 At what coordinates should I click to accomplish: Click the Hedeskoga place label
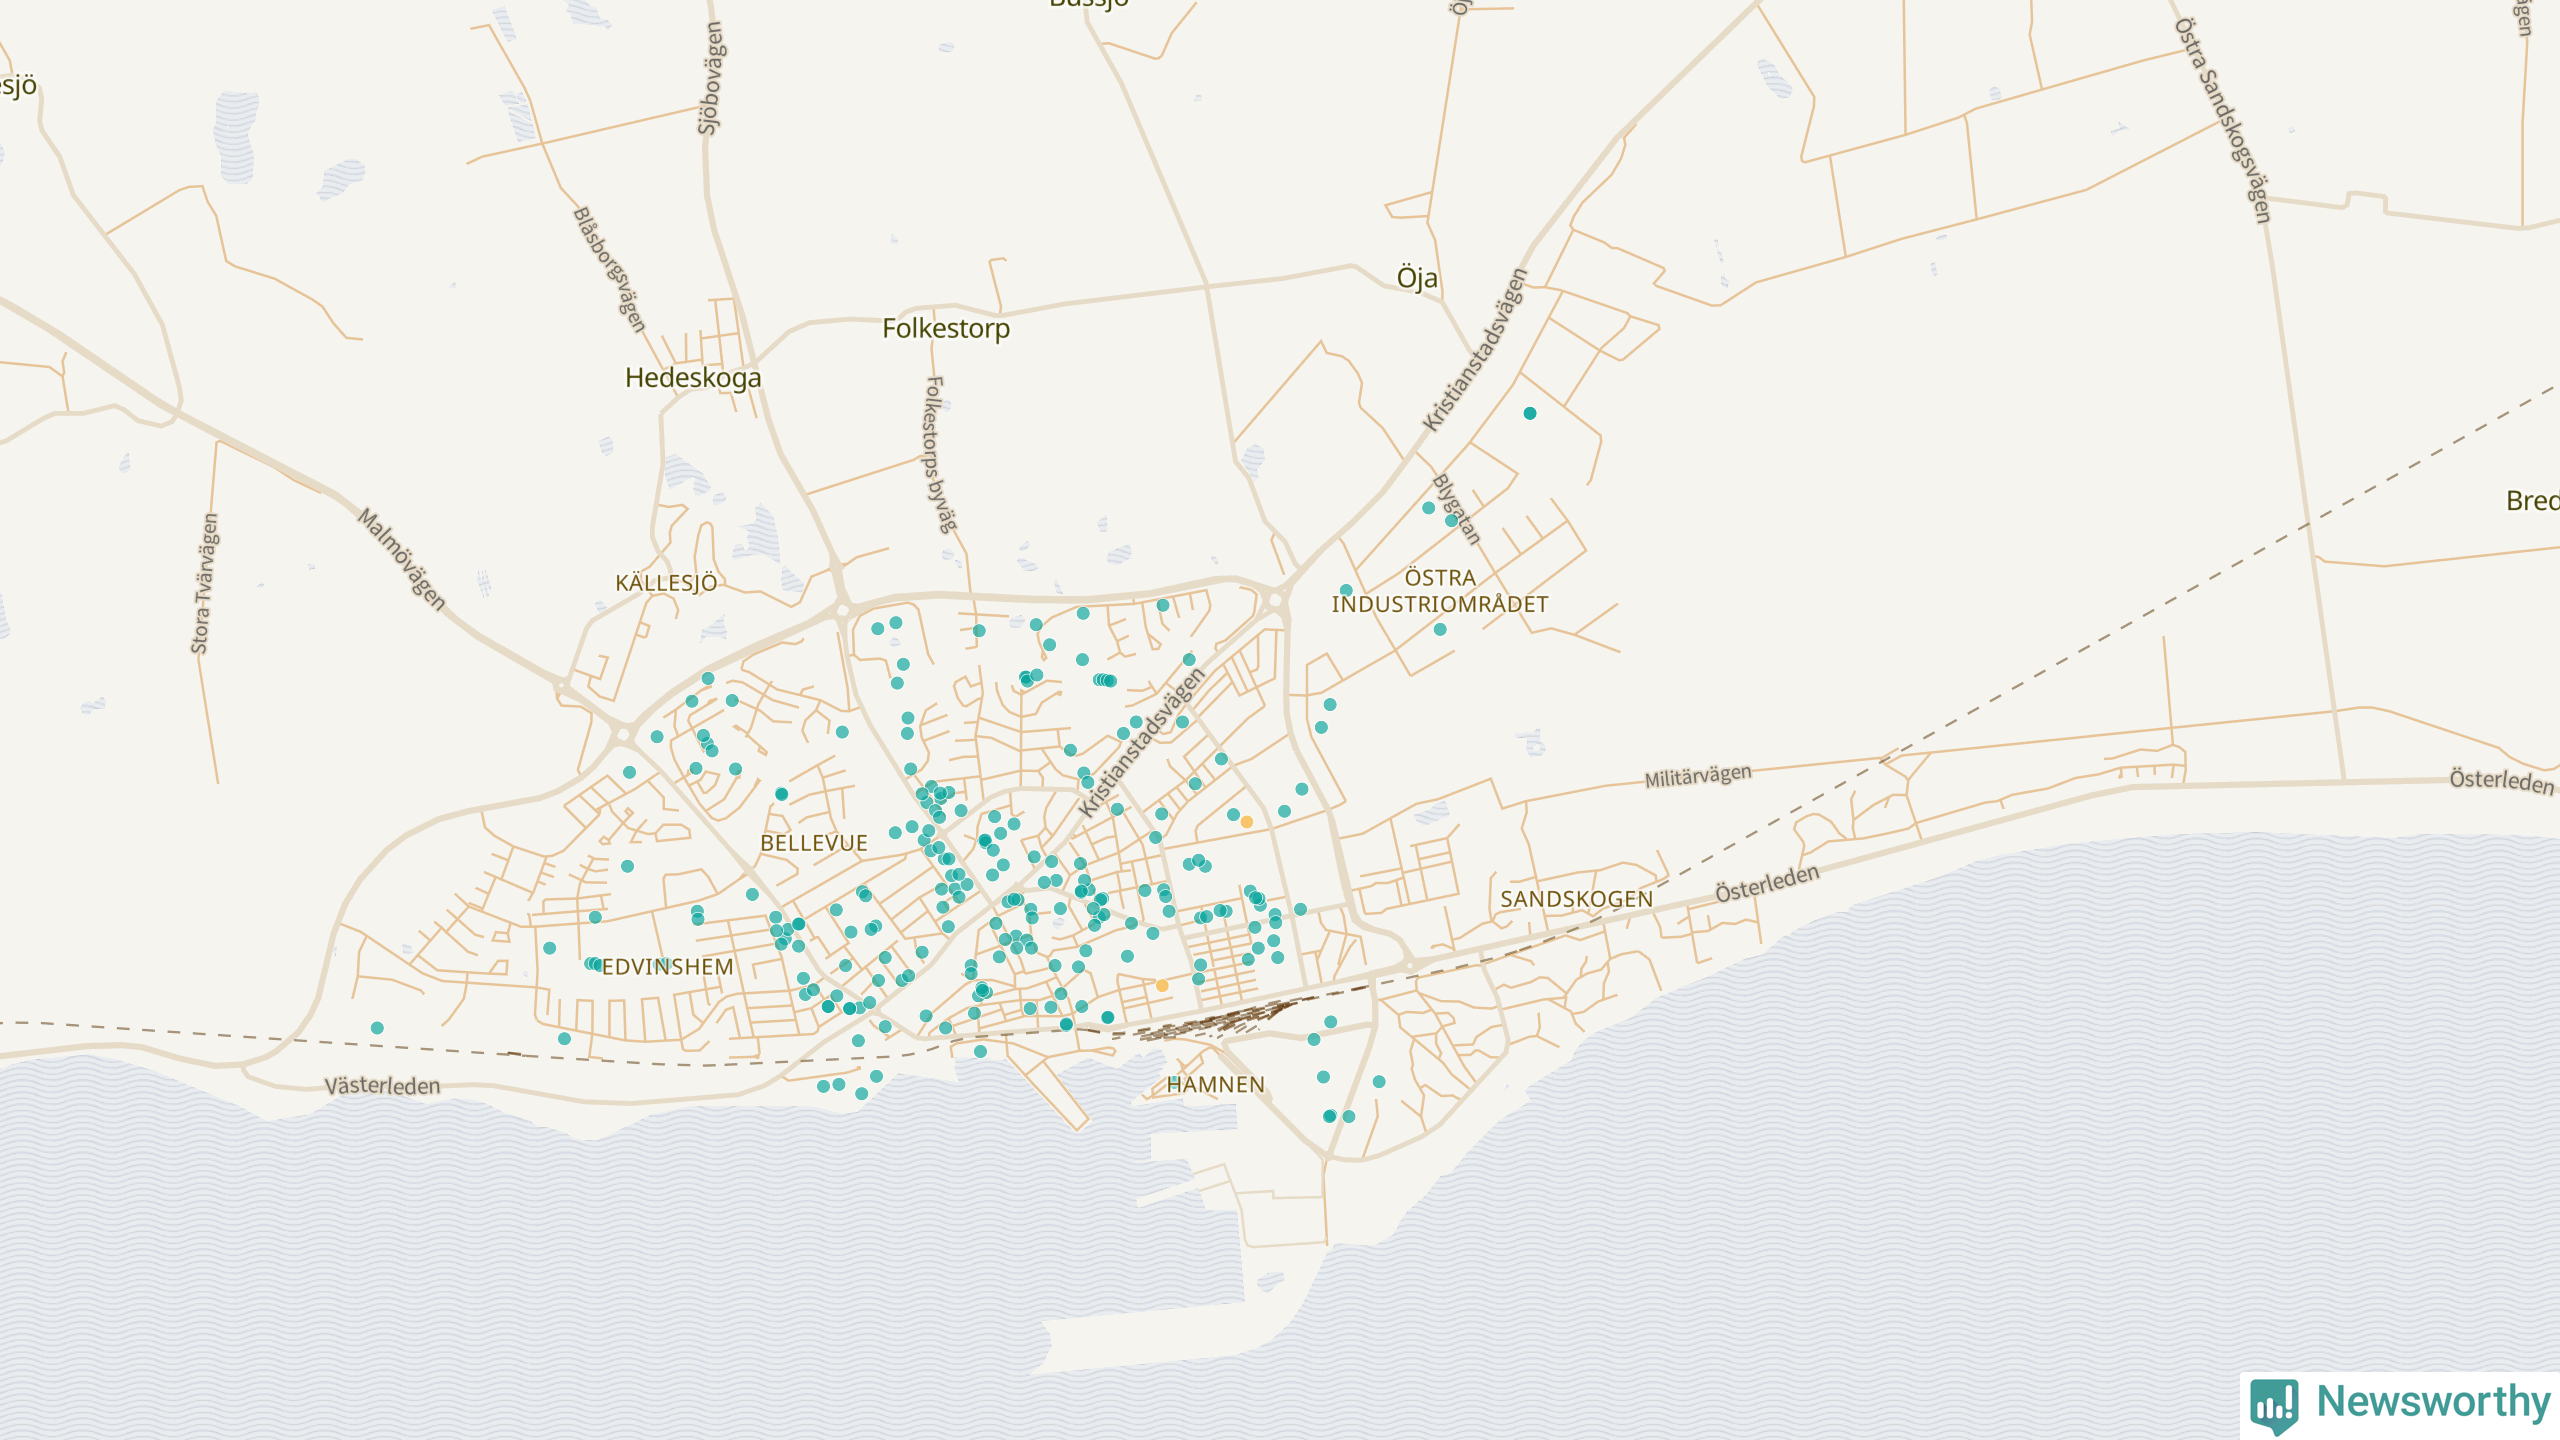pyautogui.click(x=693, y=378)
